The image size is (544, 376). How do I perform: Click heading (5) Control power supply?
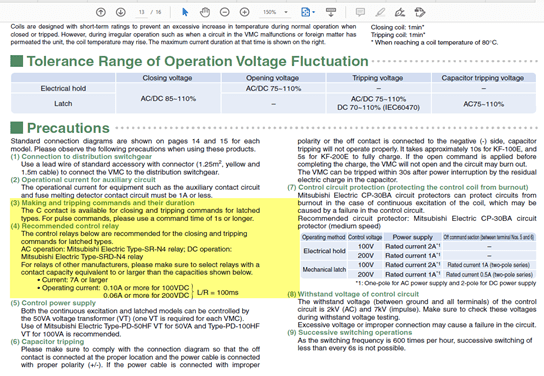pos(53,303)
